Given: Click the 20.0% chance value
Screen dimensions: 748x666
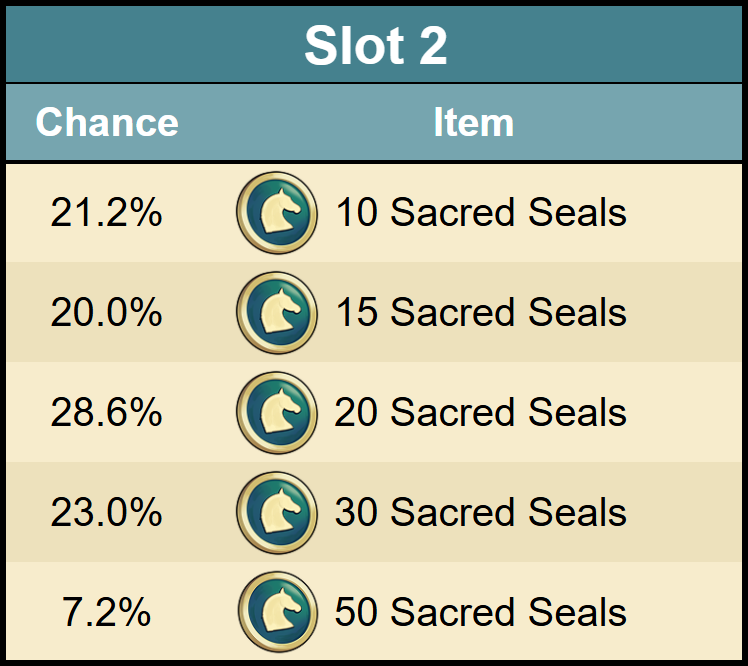Looking at the screenshot, I should tap(106, 312).
